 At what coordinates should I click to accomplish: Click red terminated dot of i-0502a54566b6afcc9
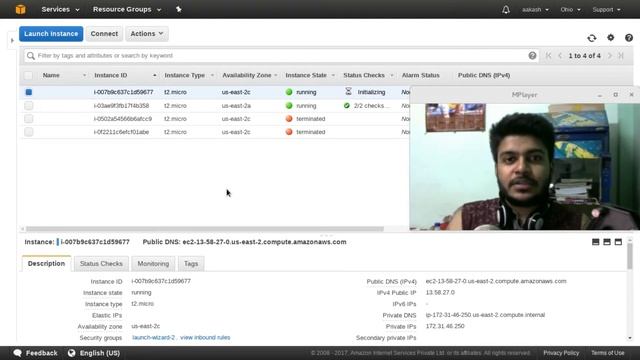pos(289,119)
